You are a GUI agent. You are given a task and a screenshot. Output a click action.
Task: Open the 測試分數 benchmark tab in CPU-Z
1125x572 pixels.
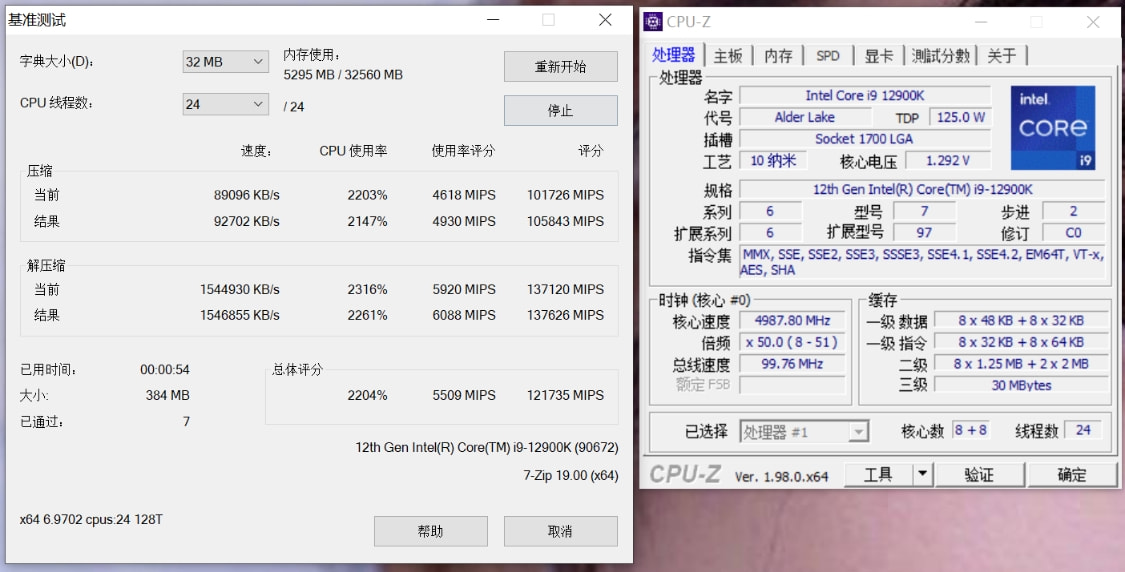coord(941,55)
